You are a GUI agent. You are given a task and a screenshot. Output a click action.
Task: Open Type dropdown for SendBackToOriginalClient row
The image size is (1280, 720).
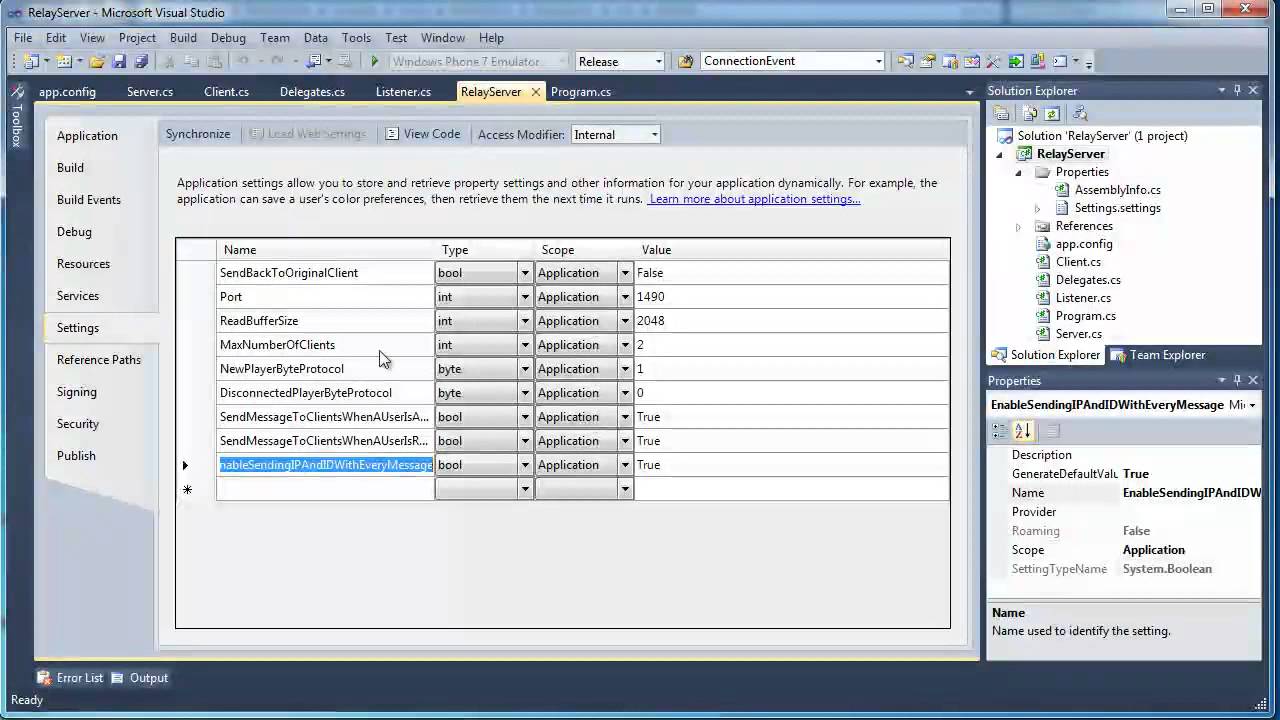coord(524,273)
